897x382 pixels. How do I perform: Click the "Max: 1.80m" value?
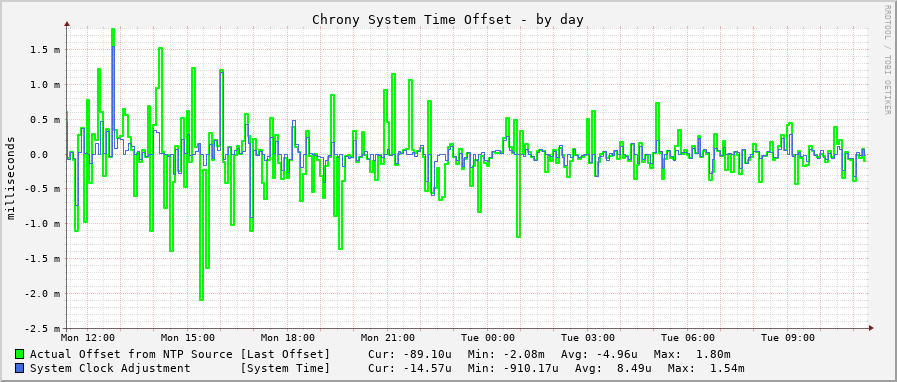[692, 355]
